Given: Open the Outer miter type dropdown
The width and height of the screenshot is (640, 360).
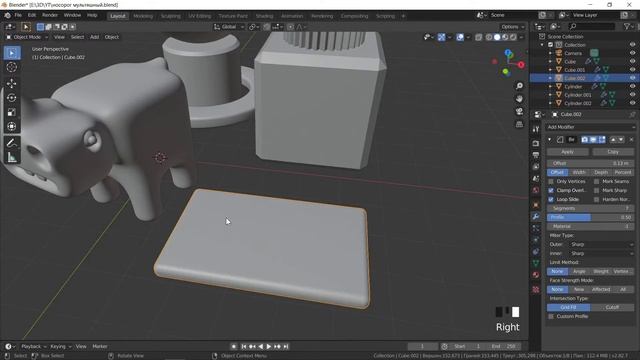Looking at the screenshot, I should [x=602, y=244].
